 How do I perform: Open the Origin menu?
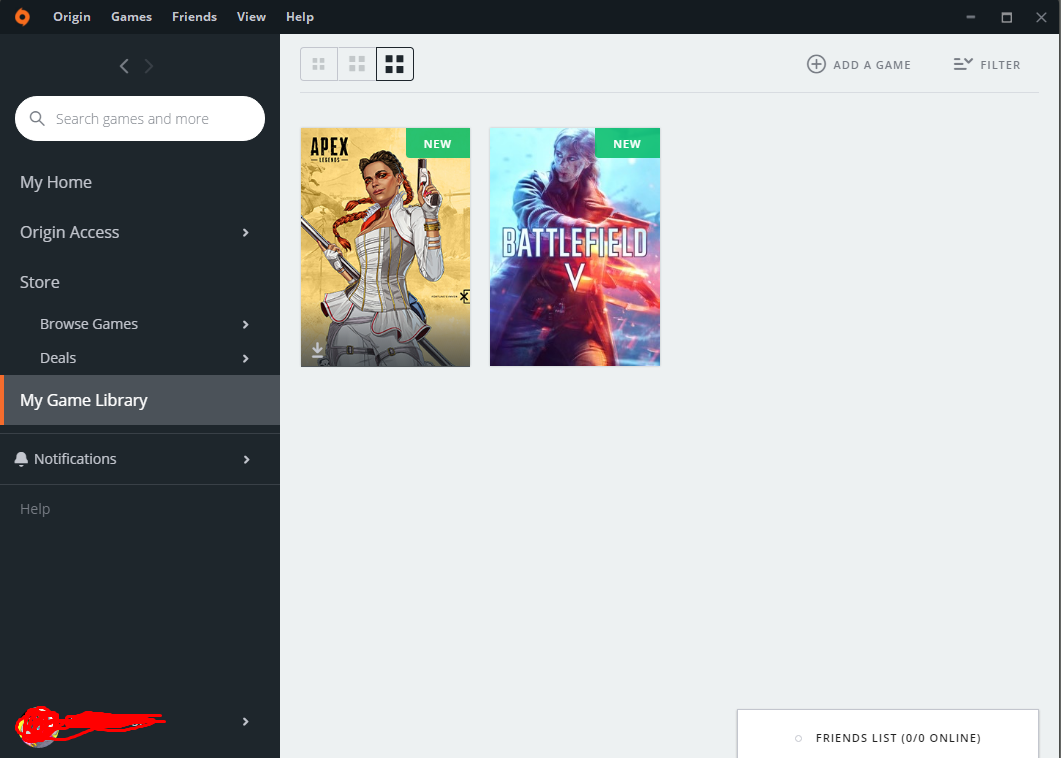[x=72, y=17]
